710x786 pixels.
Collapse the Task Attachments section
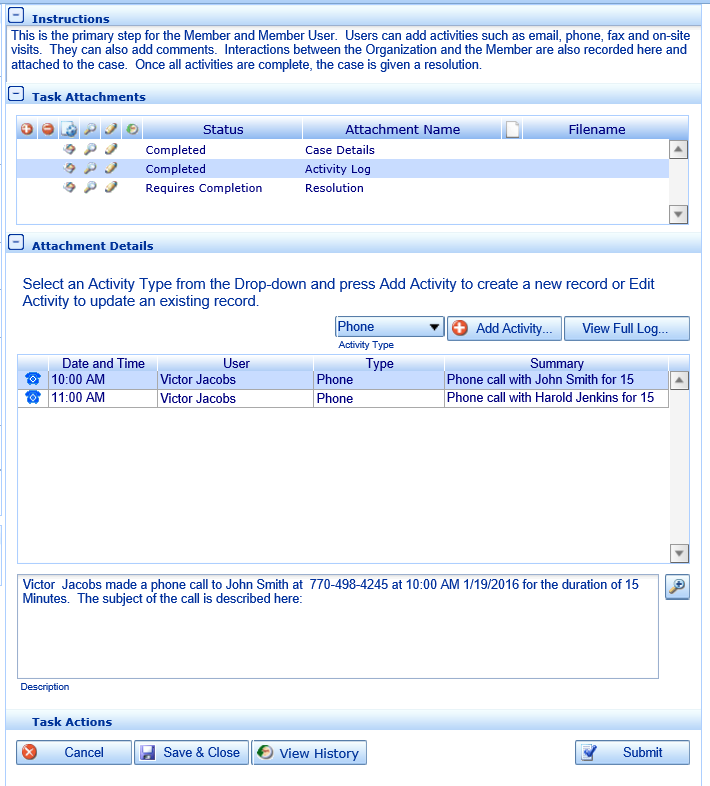tap(16, 94)
